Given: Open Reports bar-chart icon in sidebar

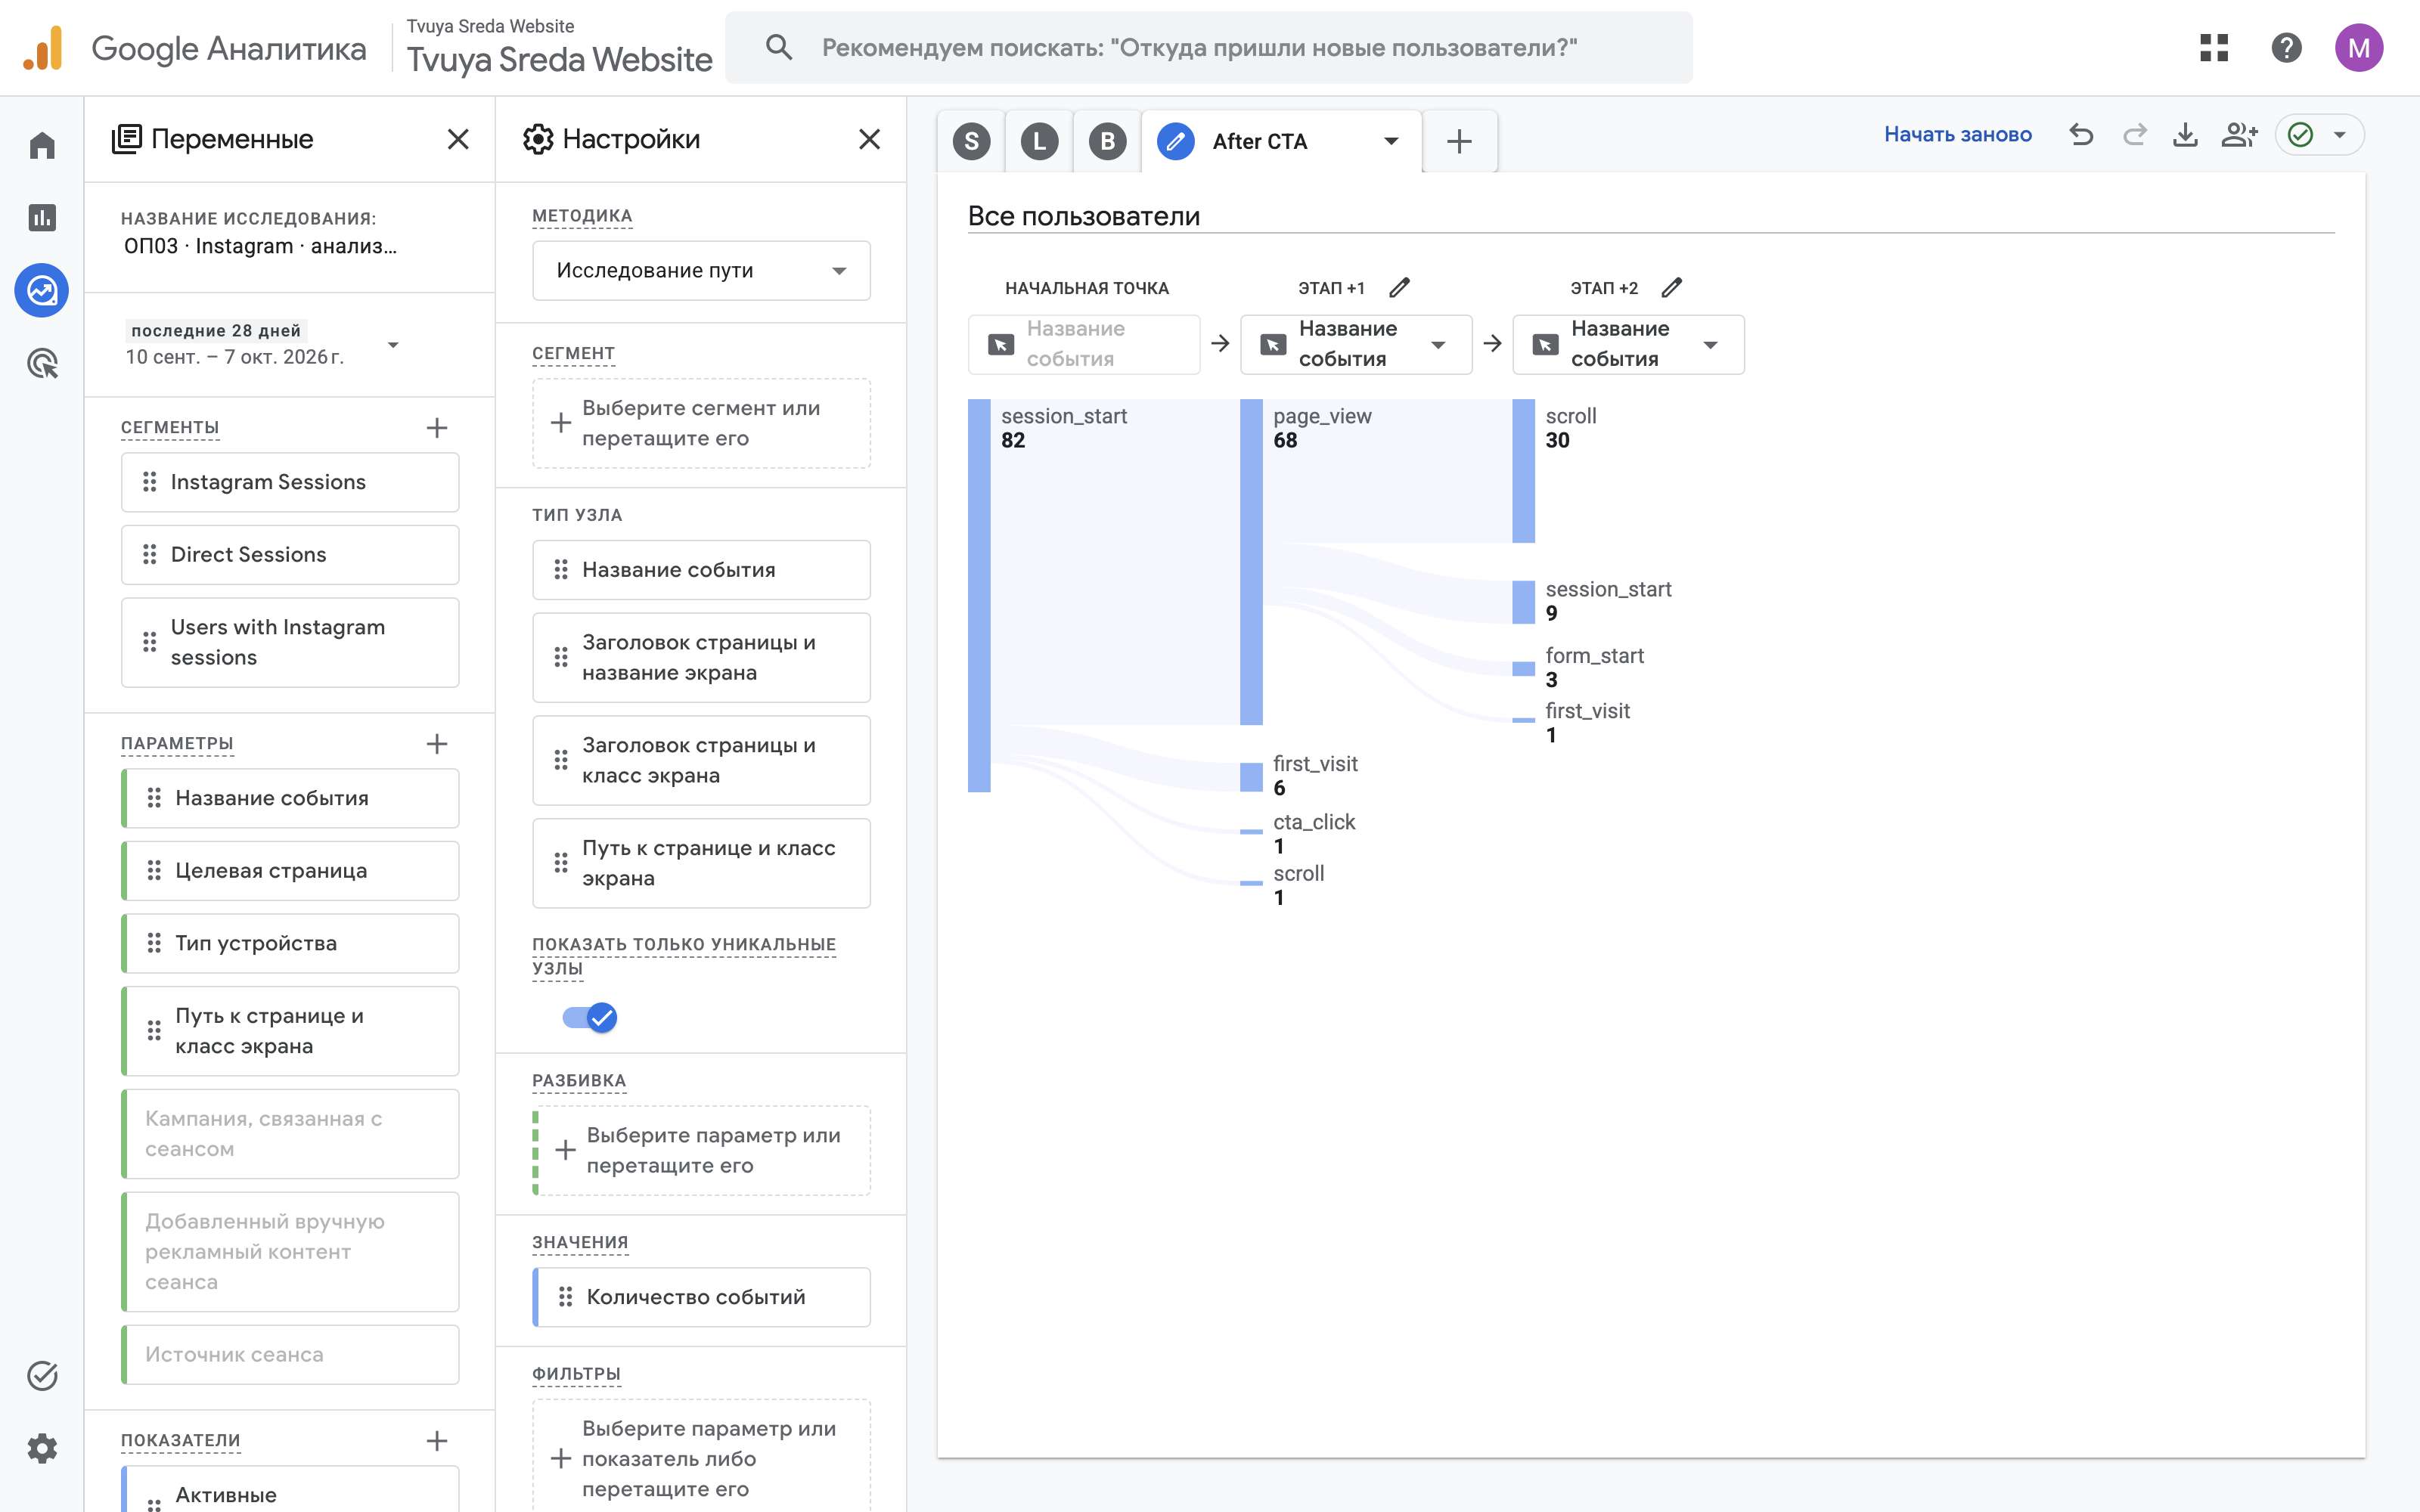Looking at the screenshot, I should [x=42, y=218].
